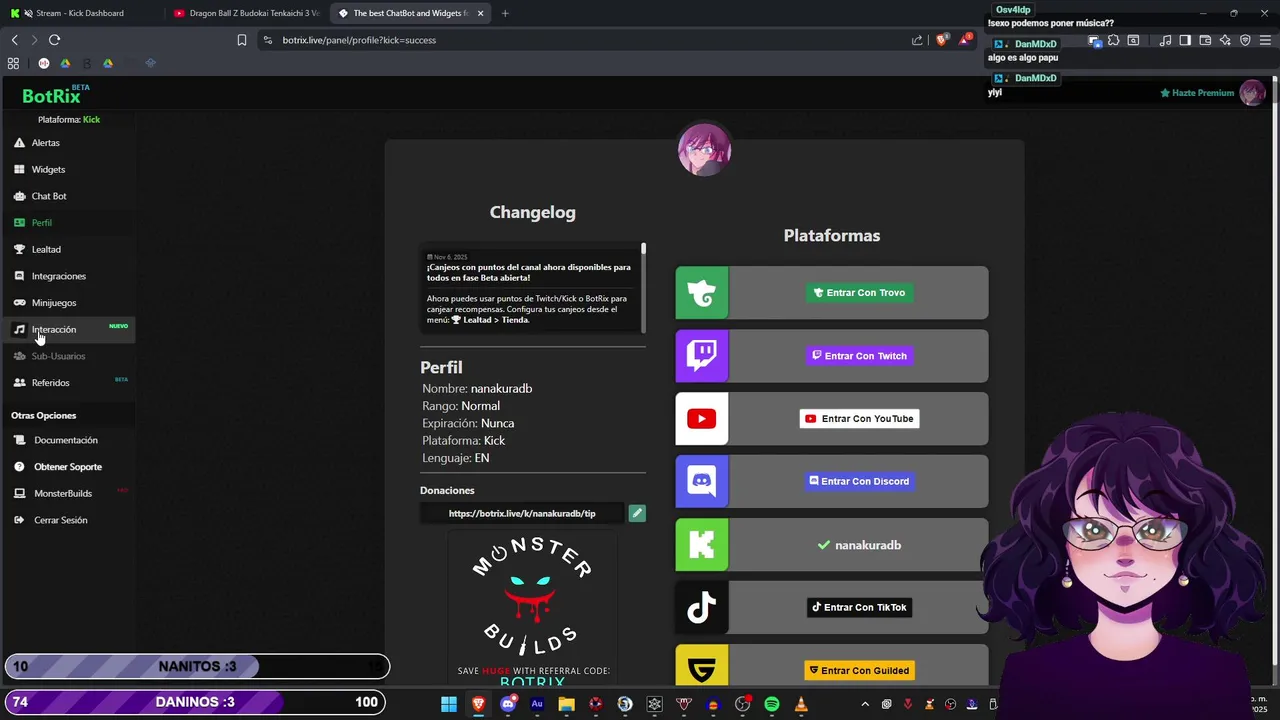This screenshot has height=720, width=1280.
Task: Click the TikTok platform icon
Action: click(702, 607)
